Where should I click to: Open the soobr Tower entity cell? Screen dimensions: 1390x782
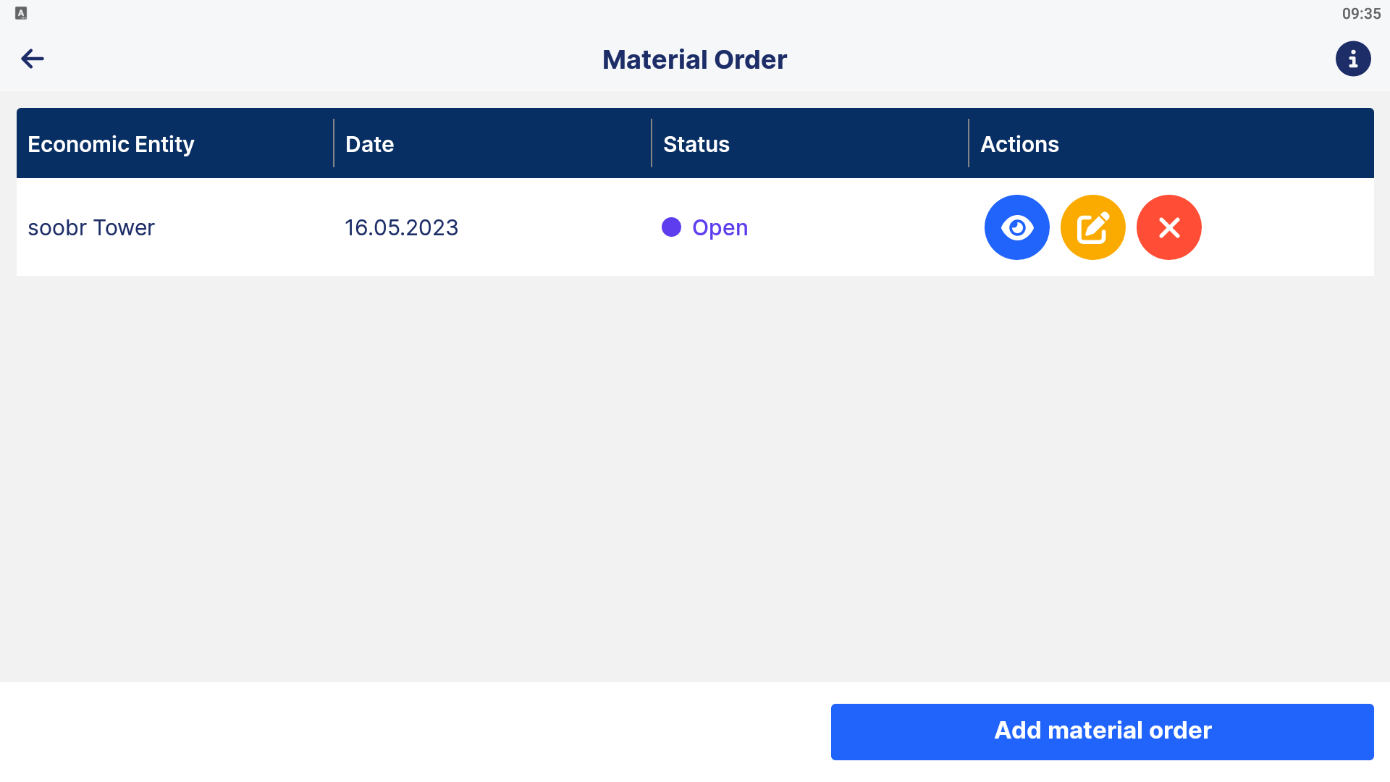tap(91, 228)
